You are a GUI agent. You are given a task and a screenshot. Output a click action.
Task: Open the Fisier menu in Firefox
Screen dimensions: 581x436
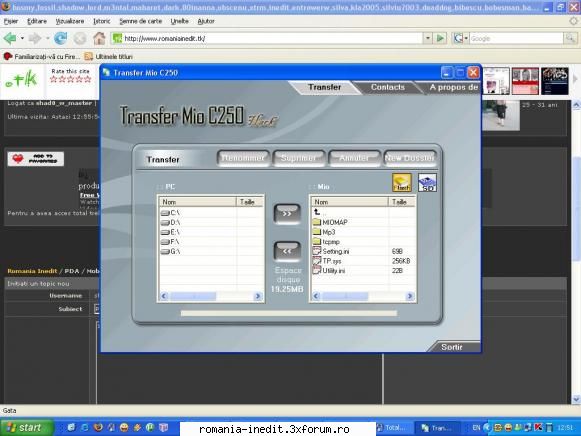(11, 21)
